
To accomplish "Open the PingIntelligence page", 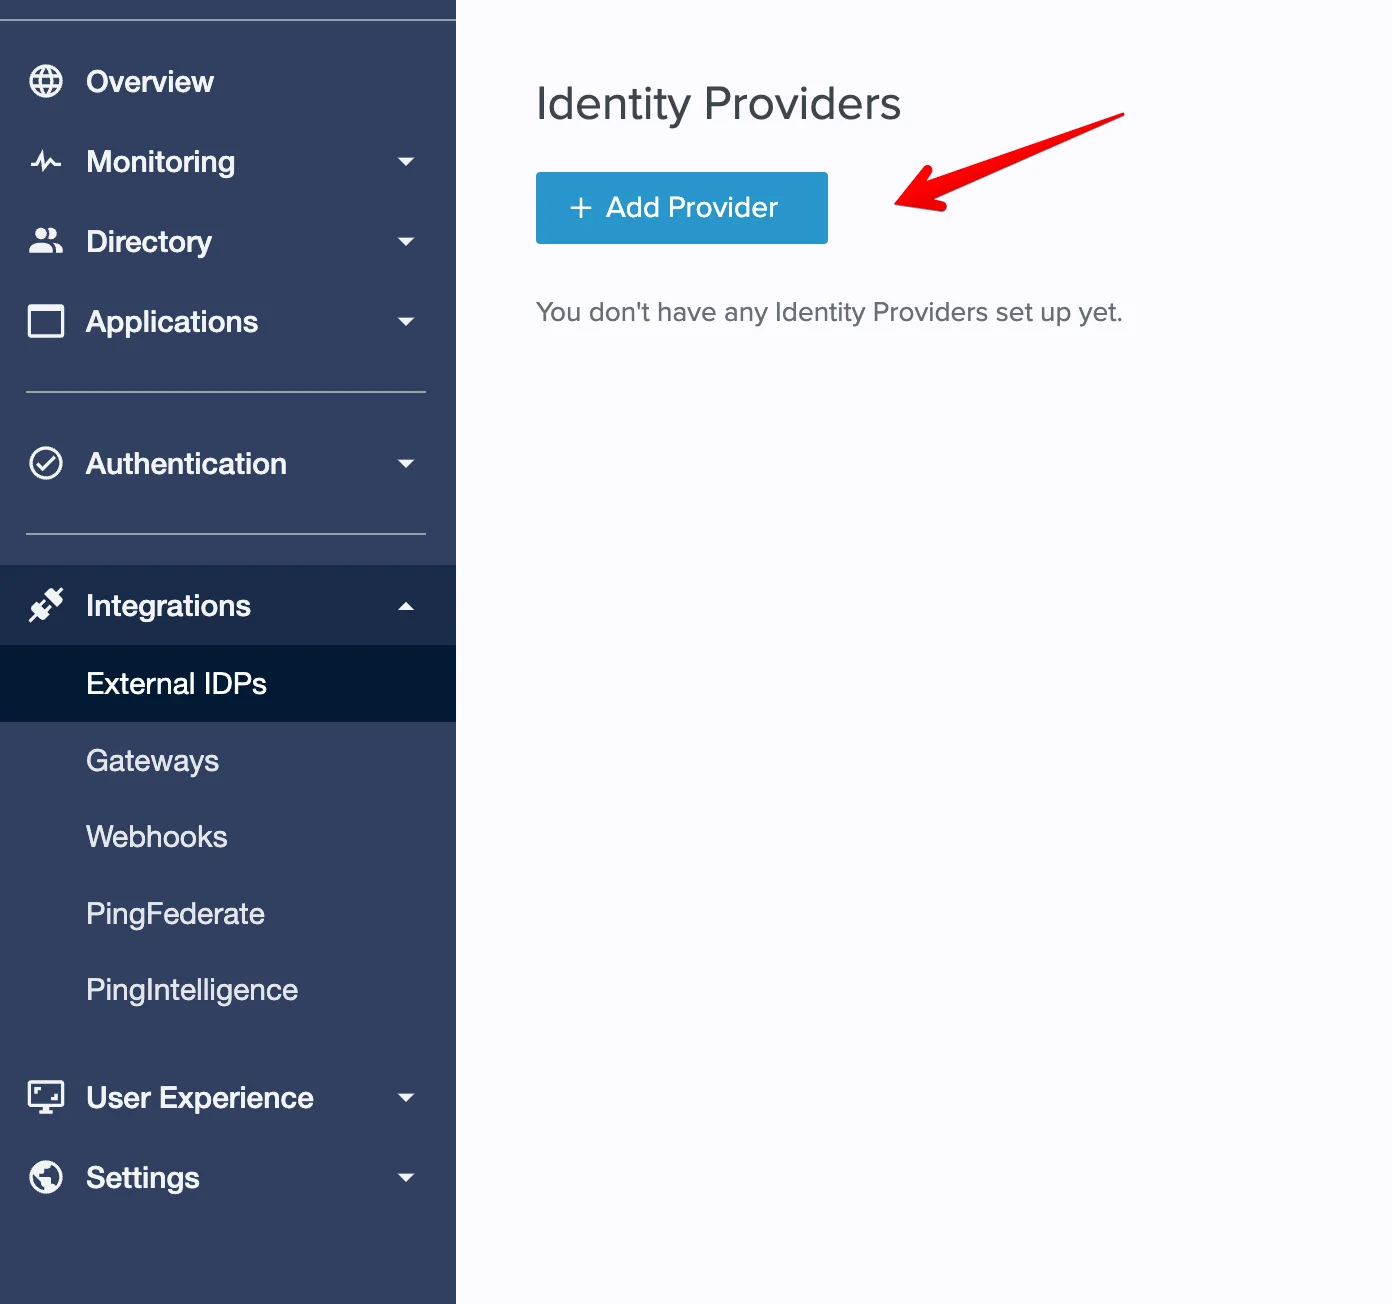I will [x=191, y=989].
